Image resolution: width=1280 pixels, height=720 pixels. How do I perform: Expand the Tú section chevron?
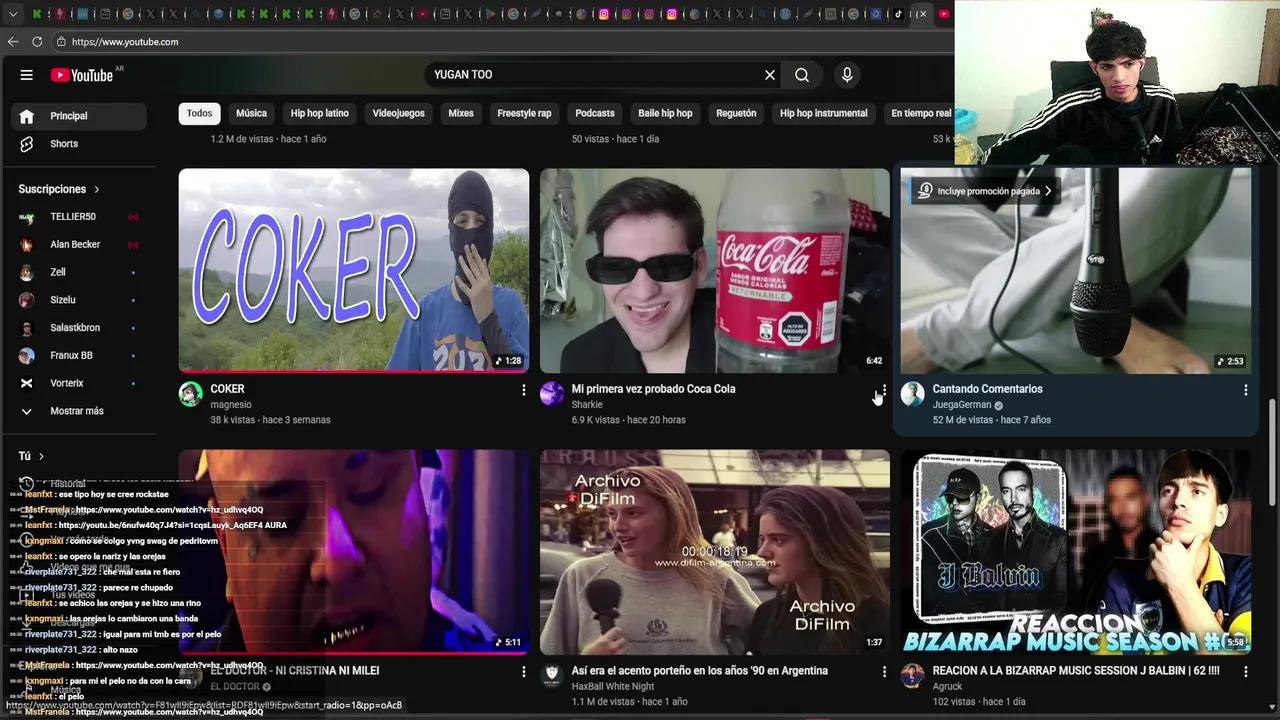(41, 456)
